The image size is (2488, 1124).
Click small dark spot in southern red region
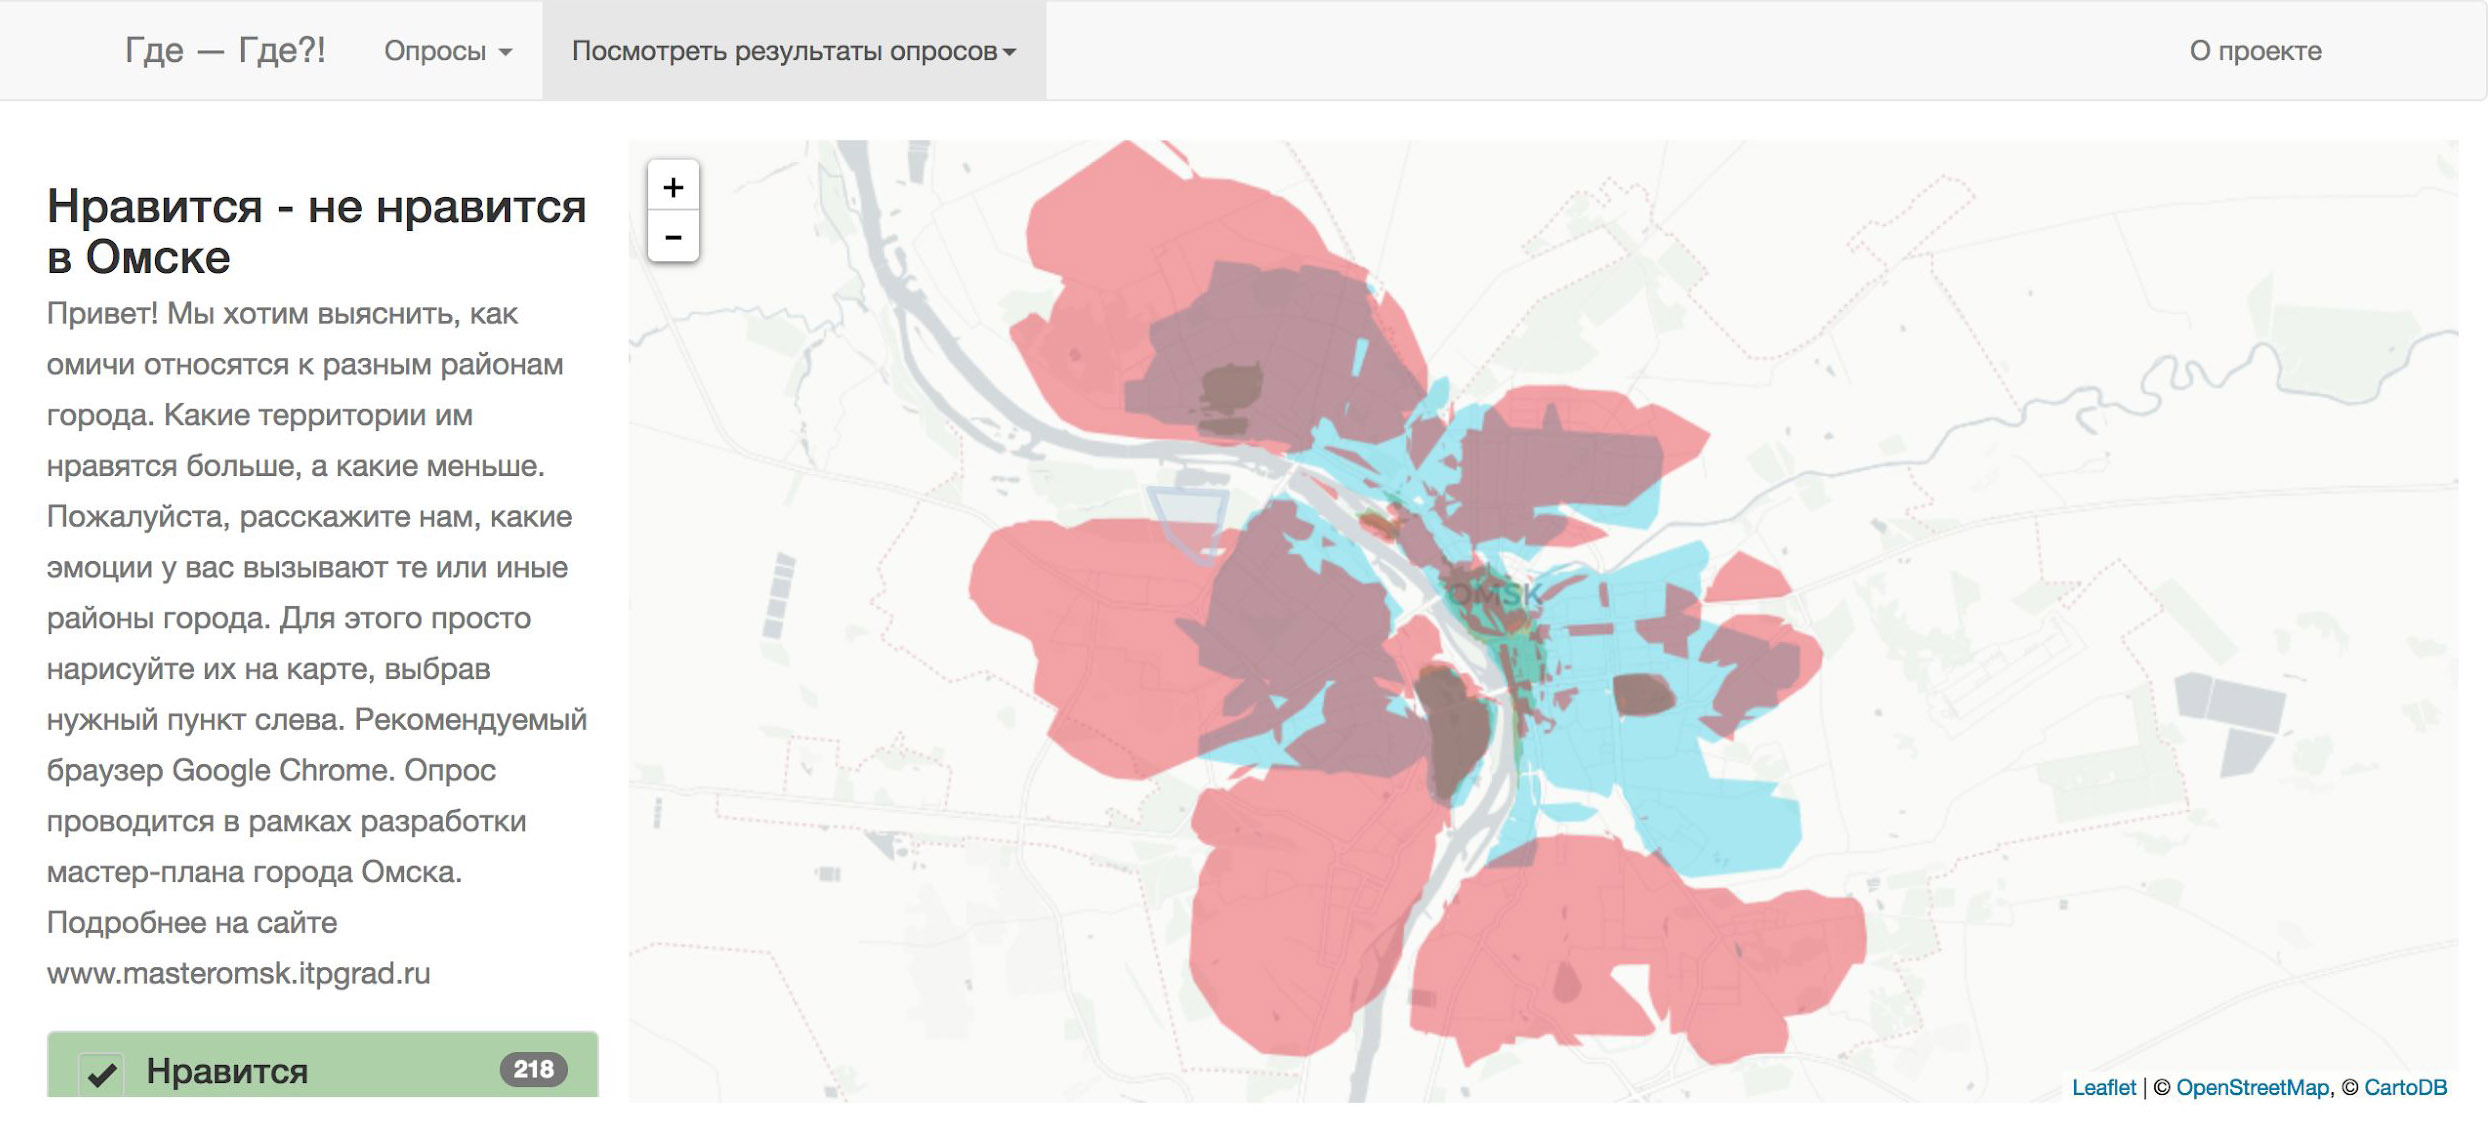click(1566, 980)
